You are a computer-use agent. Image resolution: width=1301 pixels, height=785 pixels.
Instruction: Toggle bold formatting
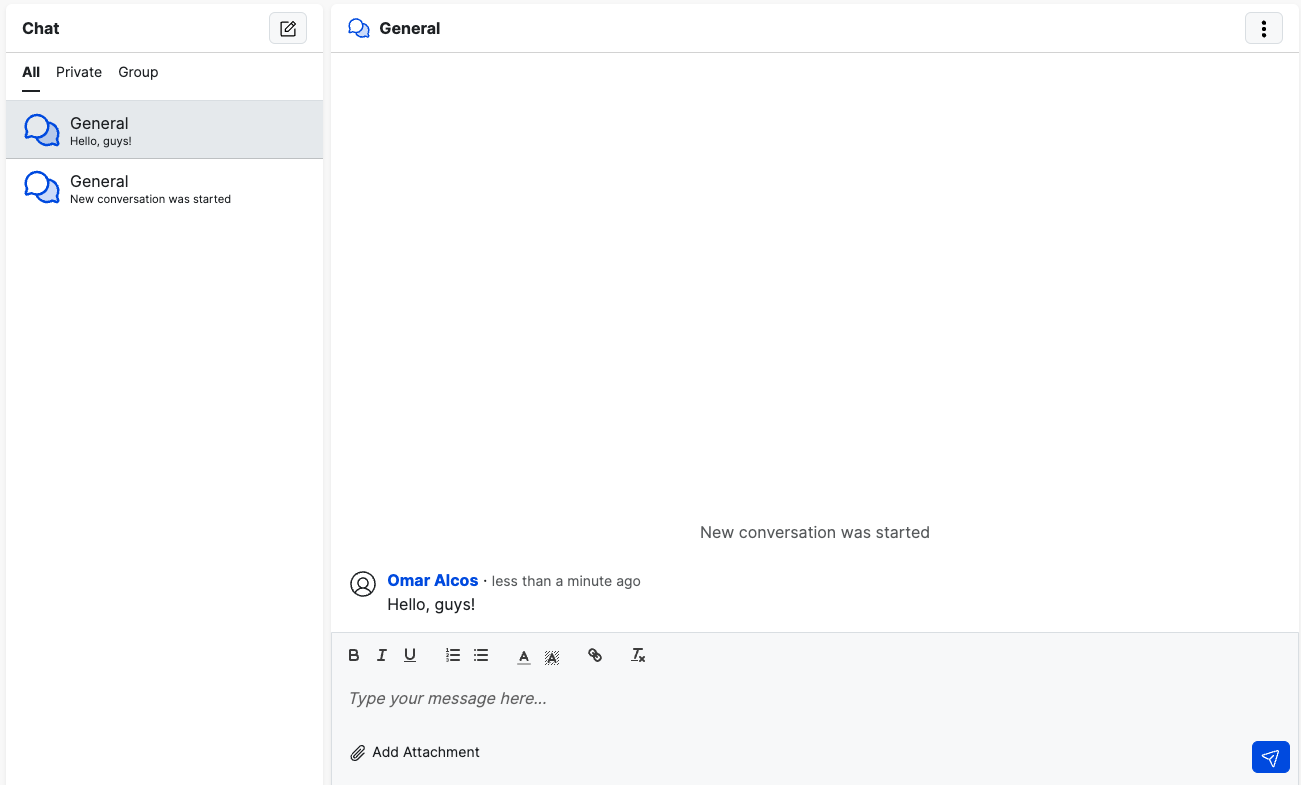tap(354, 656)
